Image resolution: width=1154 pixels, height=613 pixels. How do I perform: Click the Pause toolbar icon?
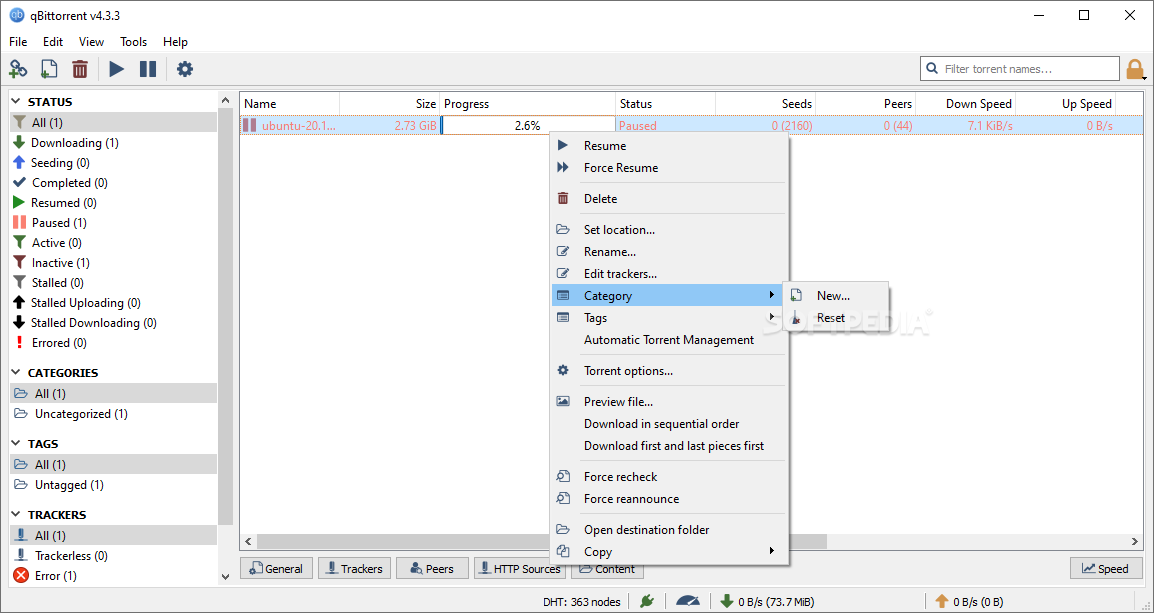pyautogui.click(x=148, y=69)
